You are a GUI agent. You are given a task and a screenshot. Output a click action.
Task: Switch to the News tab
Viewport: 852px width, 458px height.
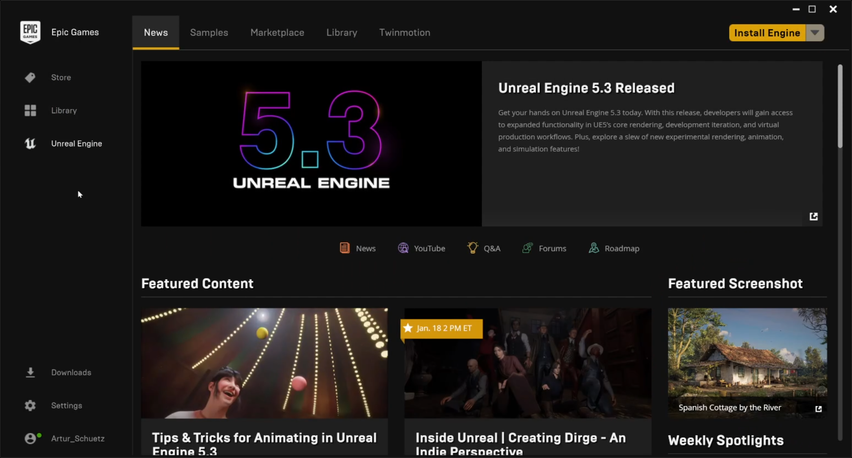coord(156,33)
